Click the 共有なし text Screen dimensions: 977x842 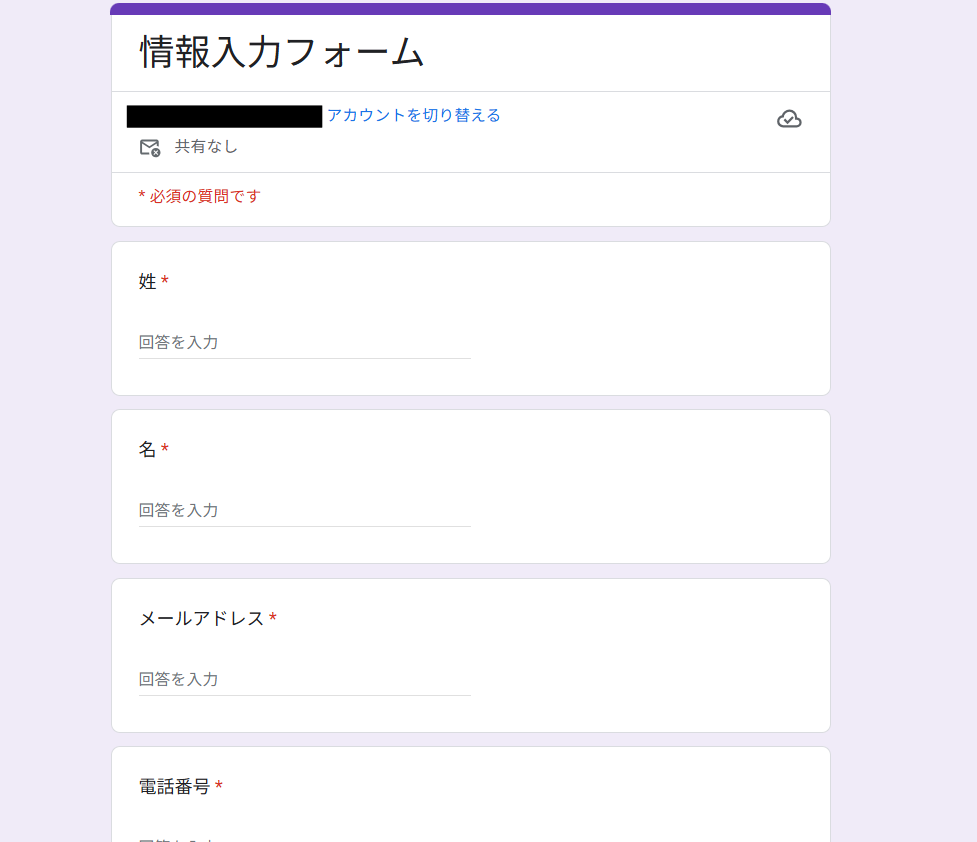[x=206, y=146]
